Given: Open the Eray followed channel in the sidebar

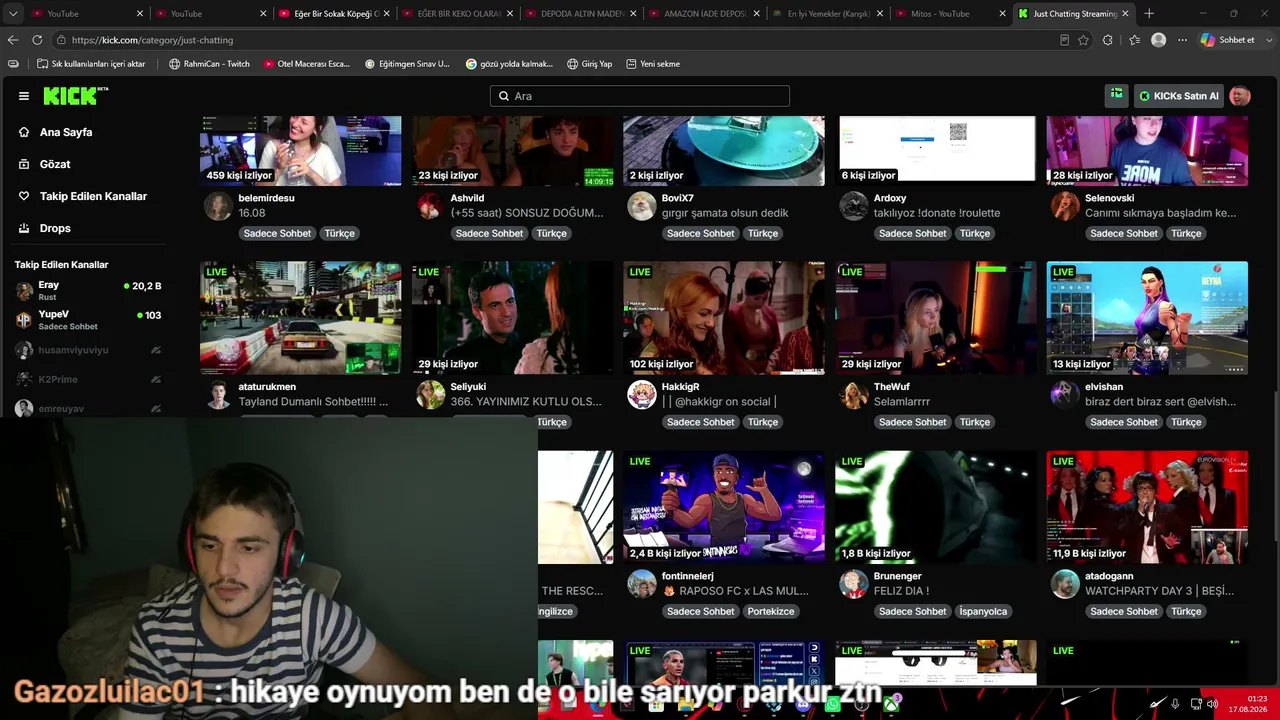Looking at the screenshot, I should [x=88, y=290].
